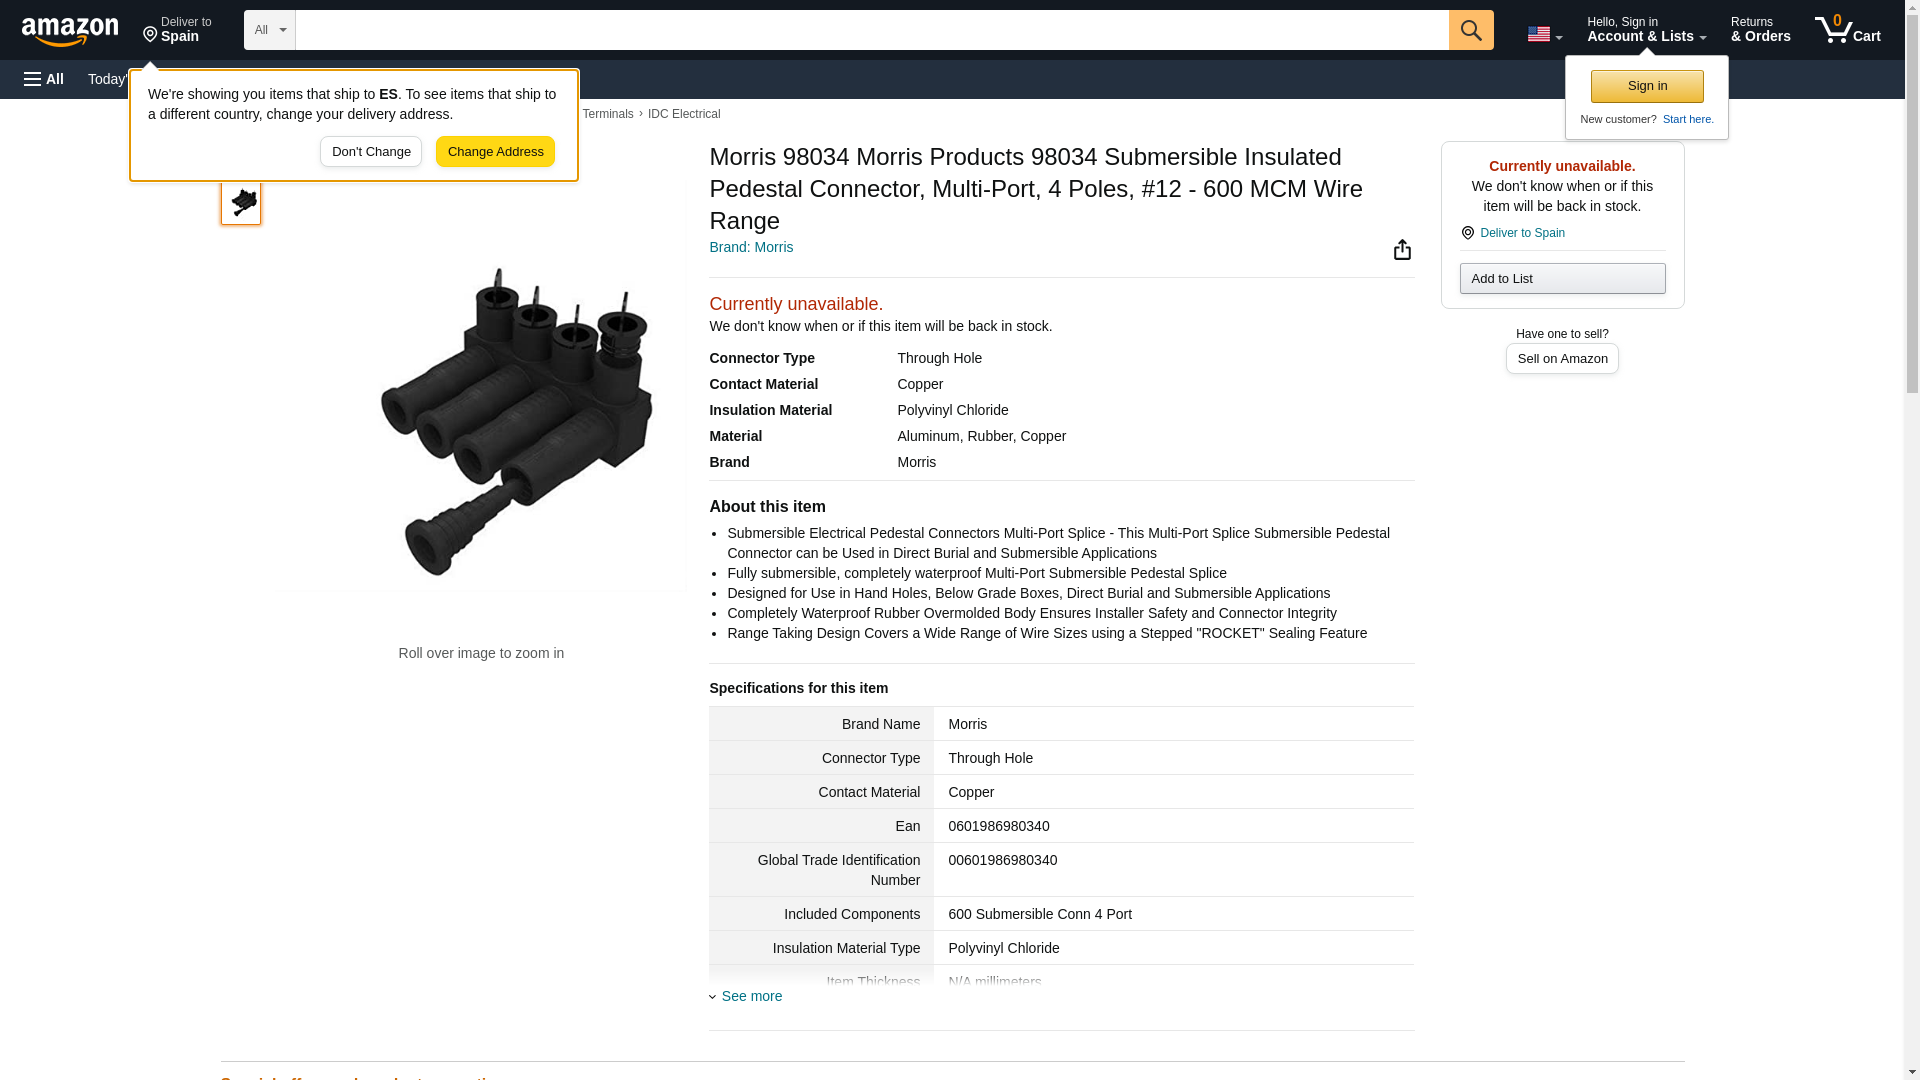Screen dimensions: 1920x1080
Task: Open the All hamburger menu
Action: 44,79
